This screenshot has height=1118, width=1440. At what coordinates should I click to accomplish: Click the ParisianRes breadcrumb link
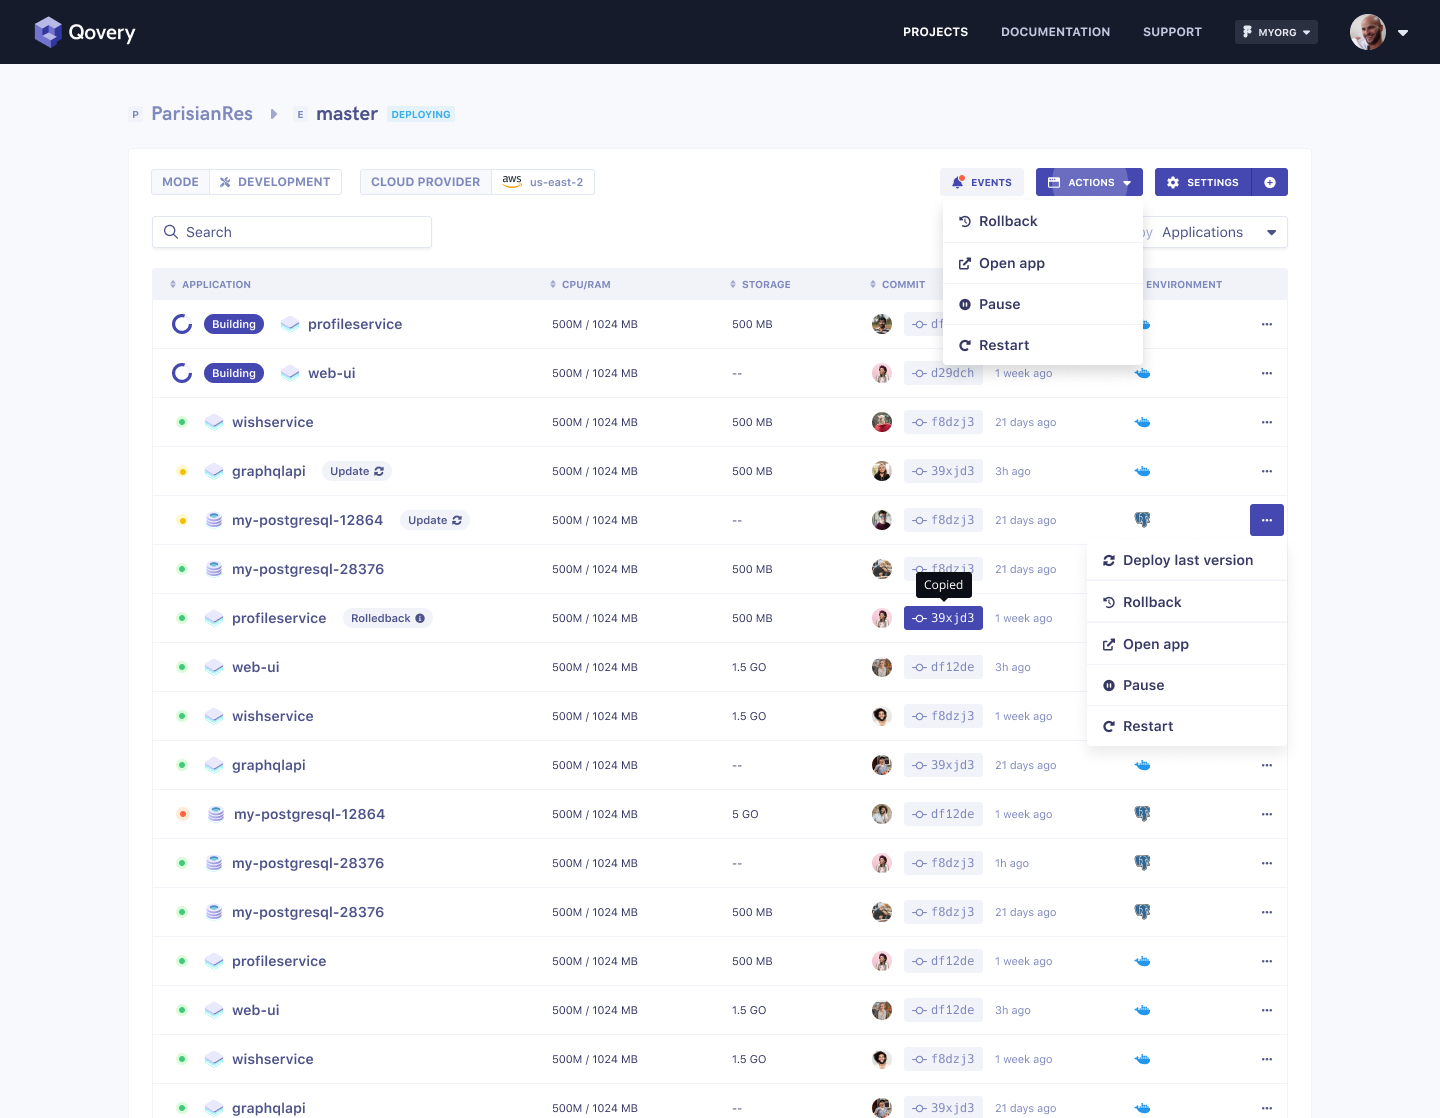pos(202,114)
